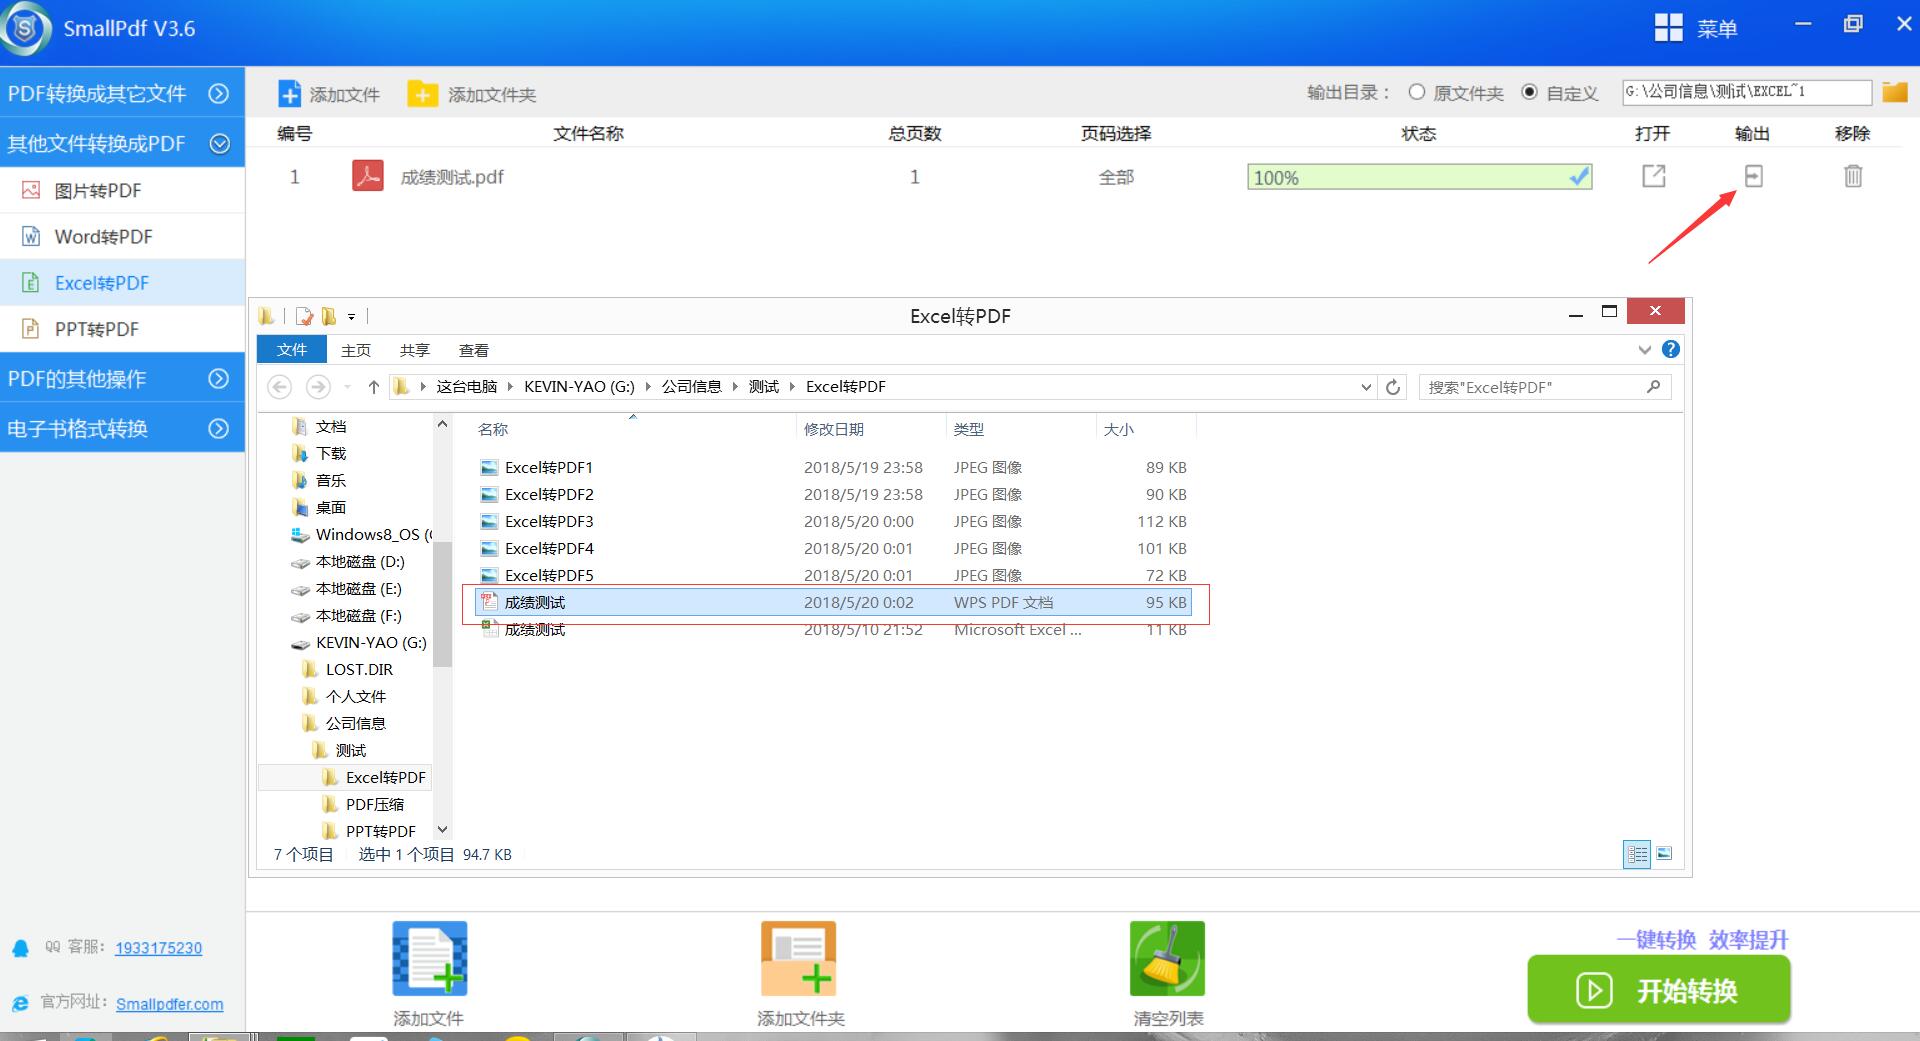
Task: Go up one folder level in Explorer
Action: point(373,387)
